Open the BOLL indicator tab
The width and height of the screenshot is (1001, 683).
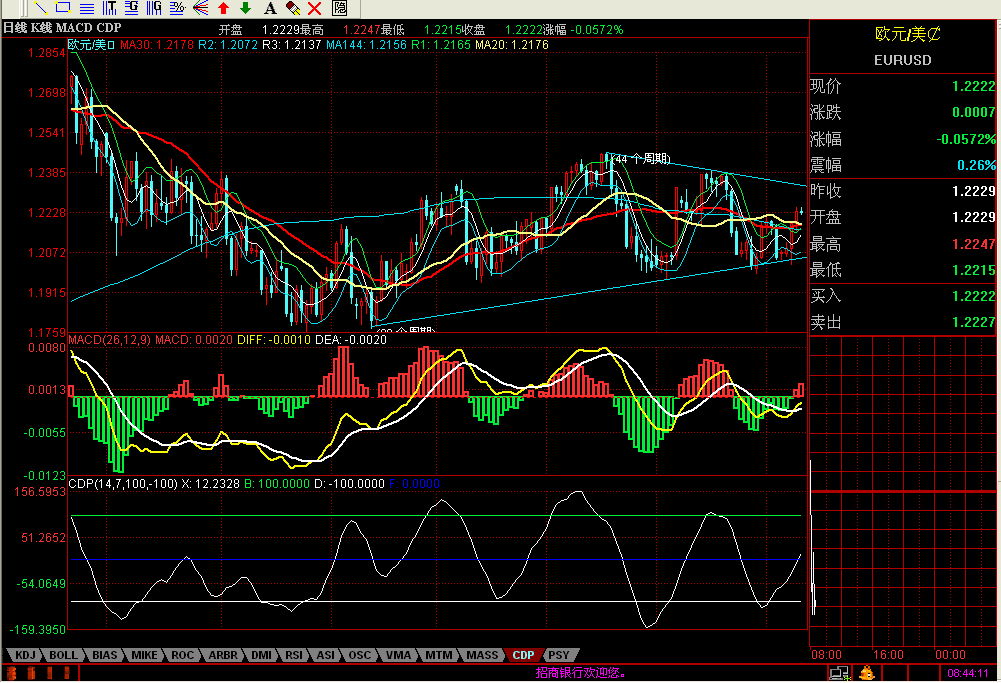click(63, 655)
